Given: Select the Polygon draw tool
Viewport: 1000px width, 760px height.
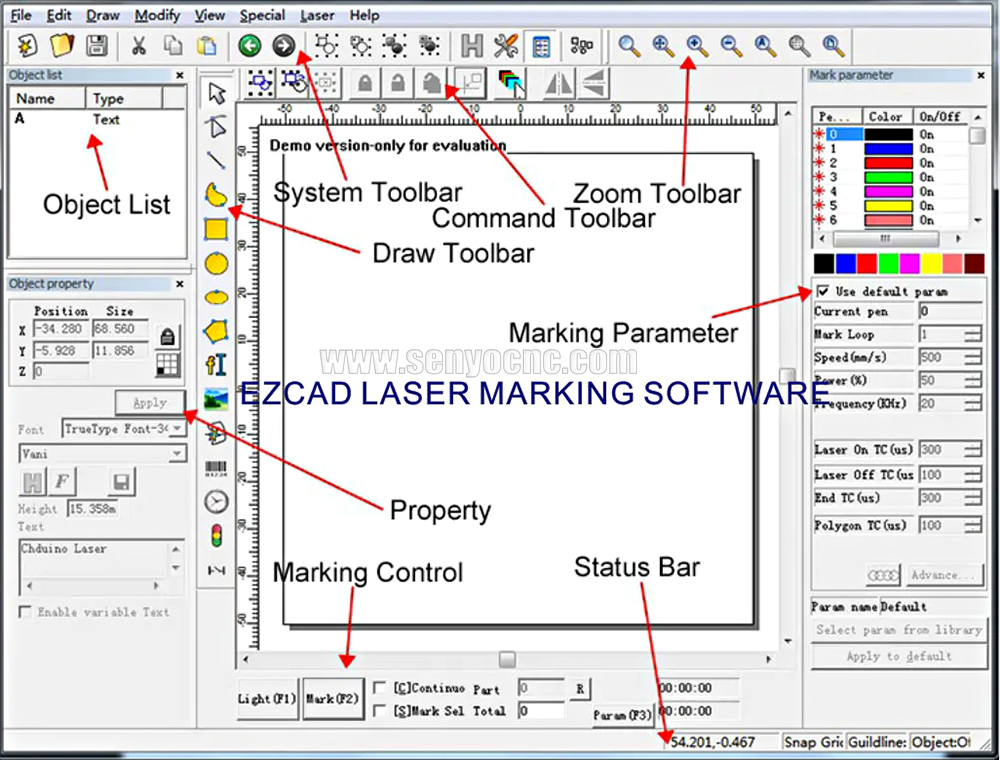Looking at the screenshot, I should pyautogui.click(x=216, y=331).
